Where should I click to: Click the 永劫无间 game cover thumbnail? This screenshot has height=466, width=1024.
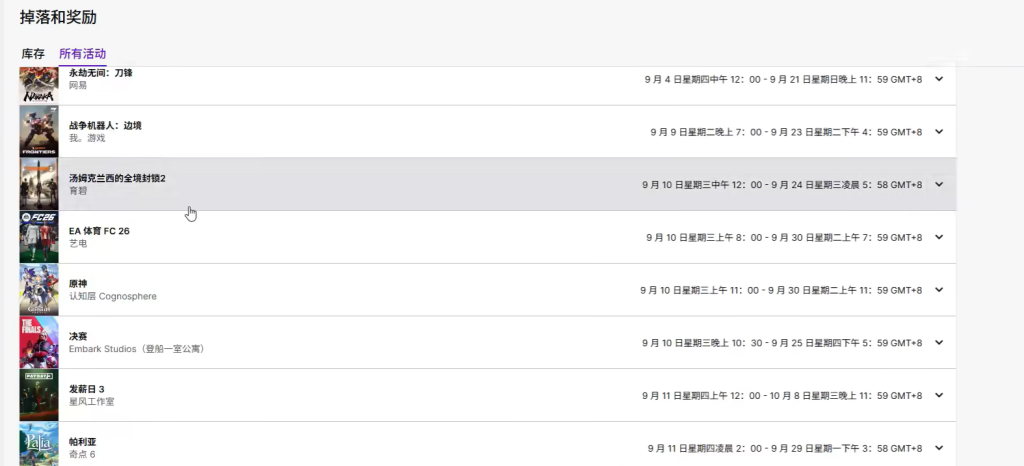coord(39,85)
